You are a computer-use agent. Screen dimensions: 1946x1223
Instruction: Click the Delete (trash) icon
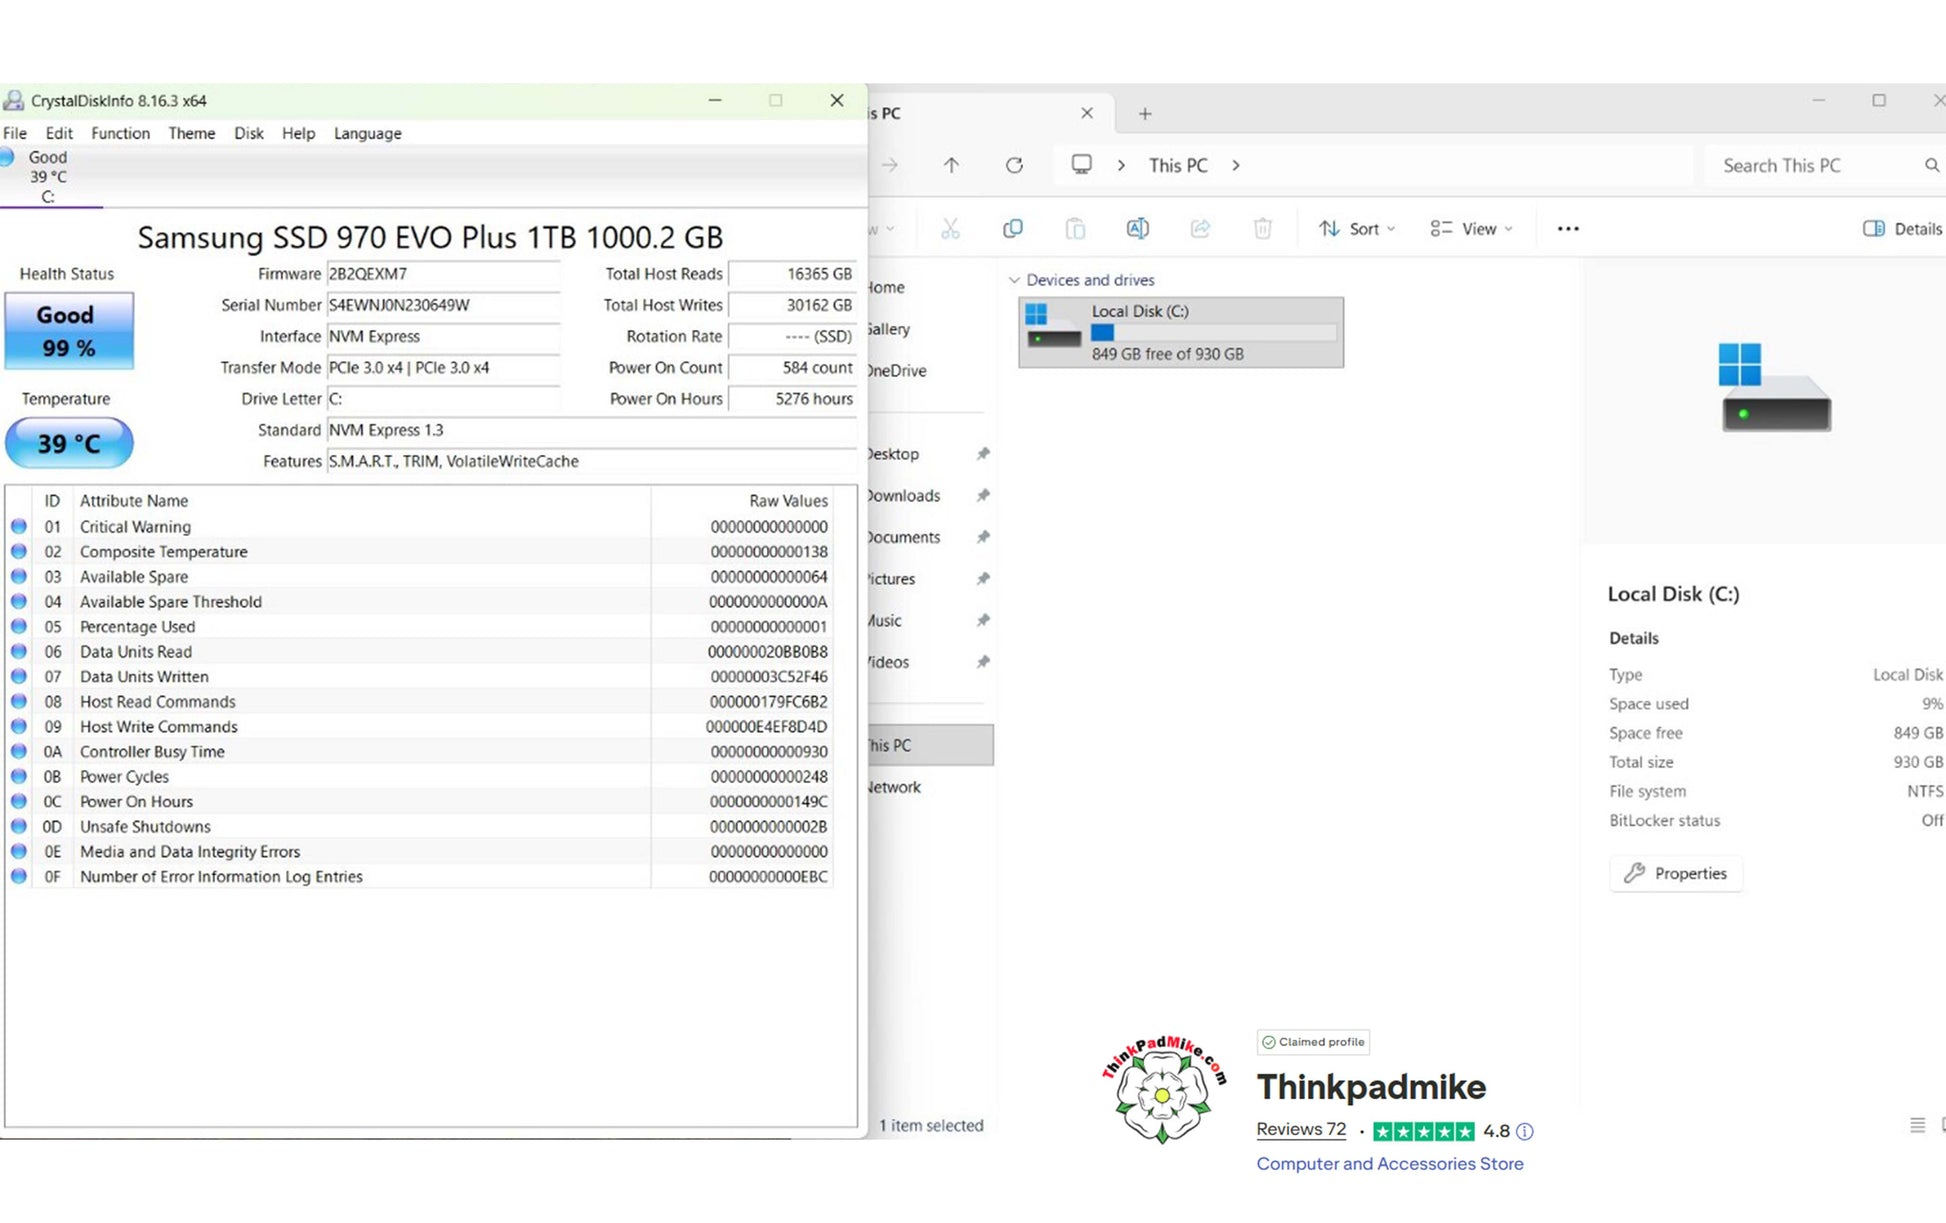tap(1262, 229)
